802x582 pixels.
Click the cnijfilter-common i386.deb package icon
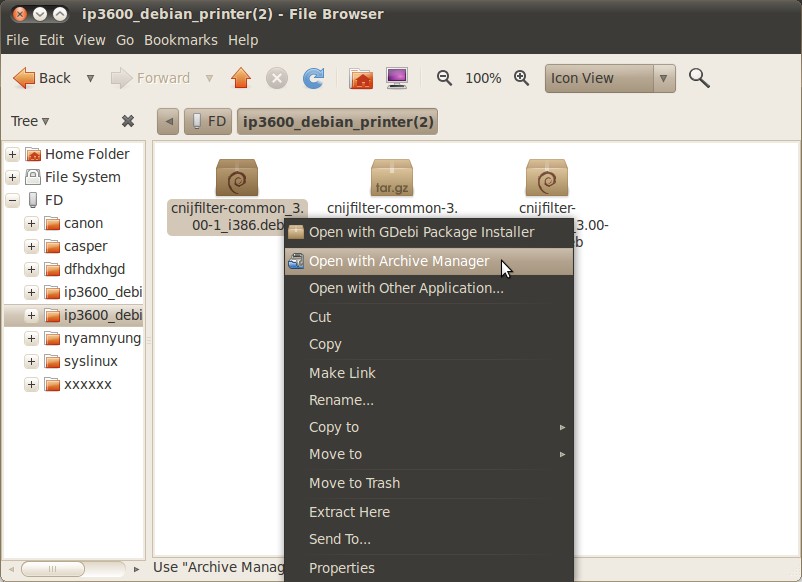coord(237,177)
